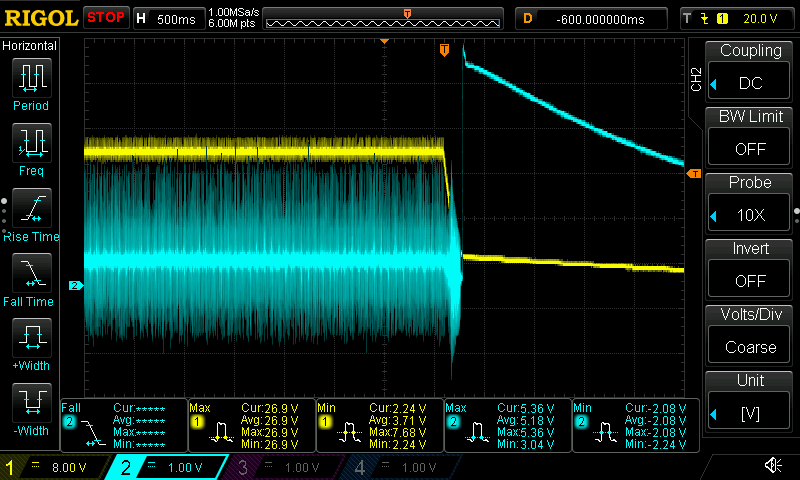Select channel 2 tab at 1.00 V
Viewport: 800px width, 480px height.
(166, 467)
